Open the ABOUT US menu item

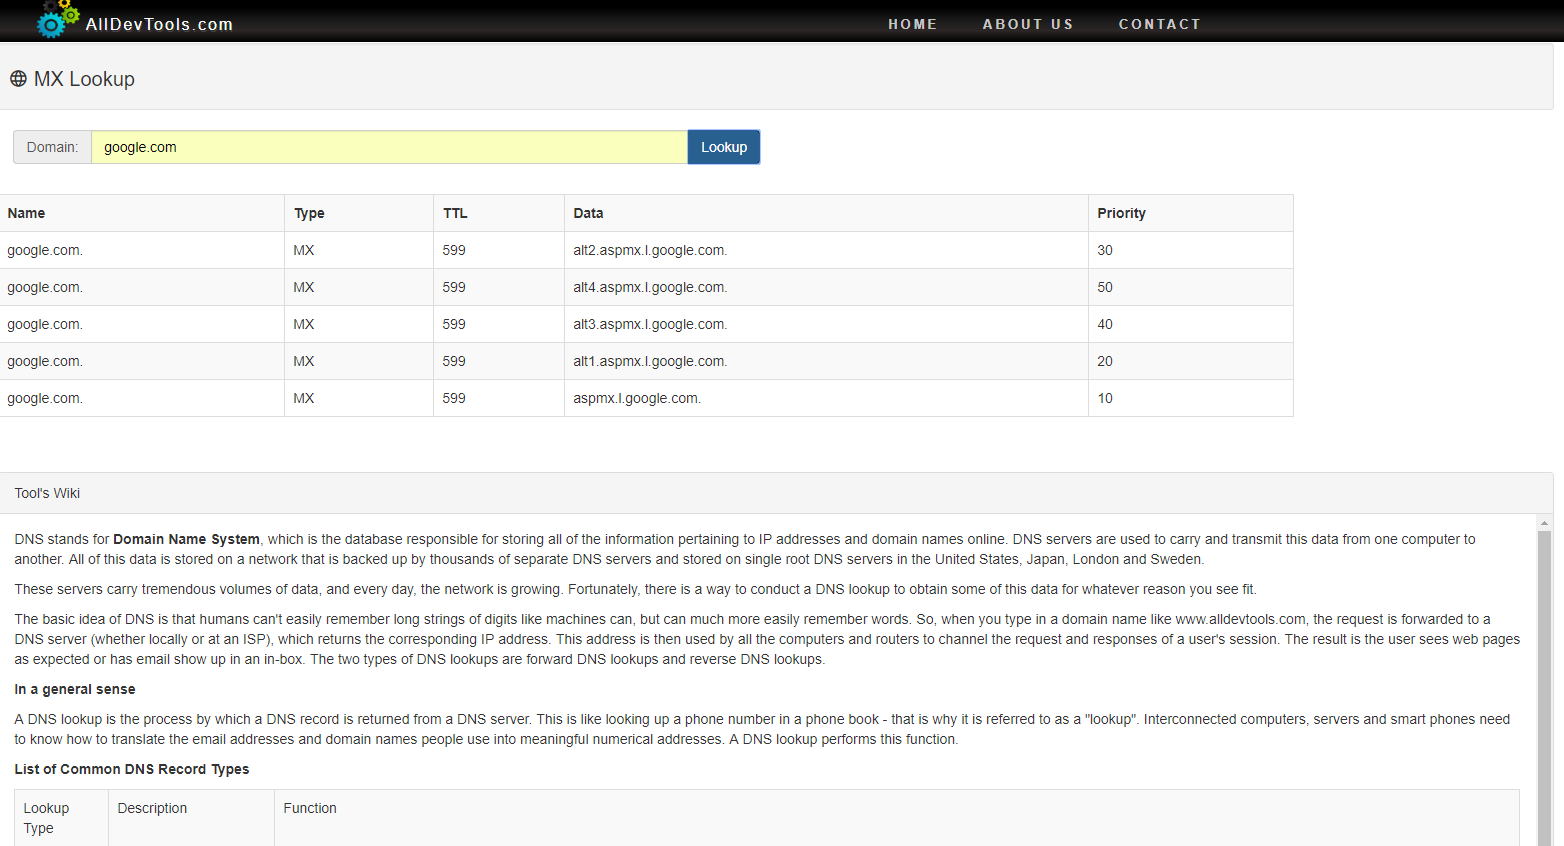point(1028,24)
